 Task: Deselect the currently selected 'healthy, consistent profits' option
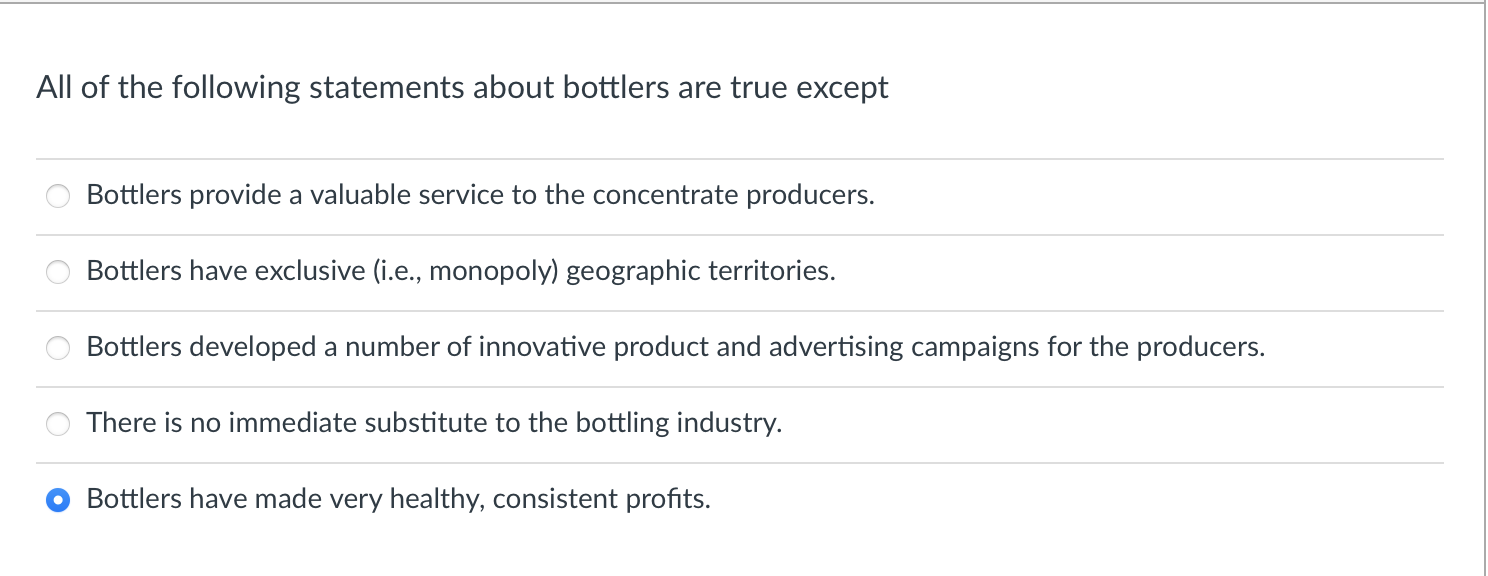[x=58, y=499]
